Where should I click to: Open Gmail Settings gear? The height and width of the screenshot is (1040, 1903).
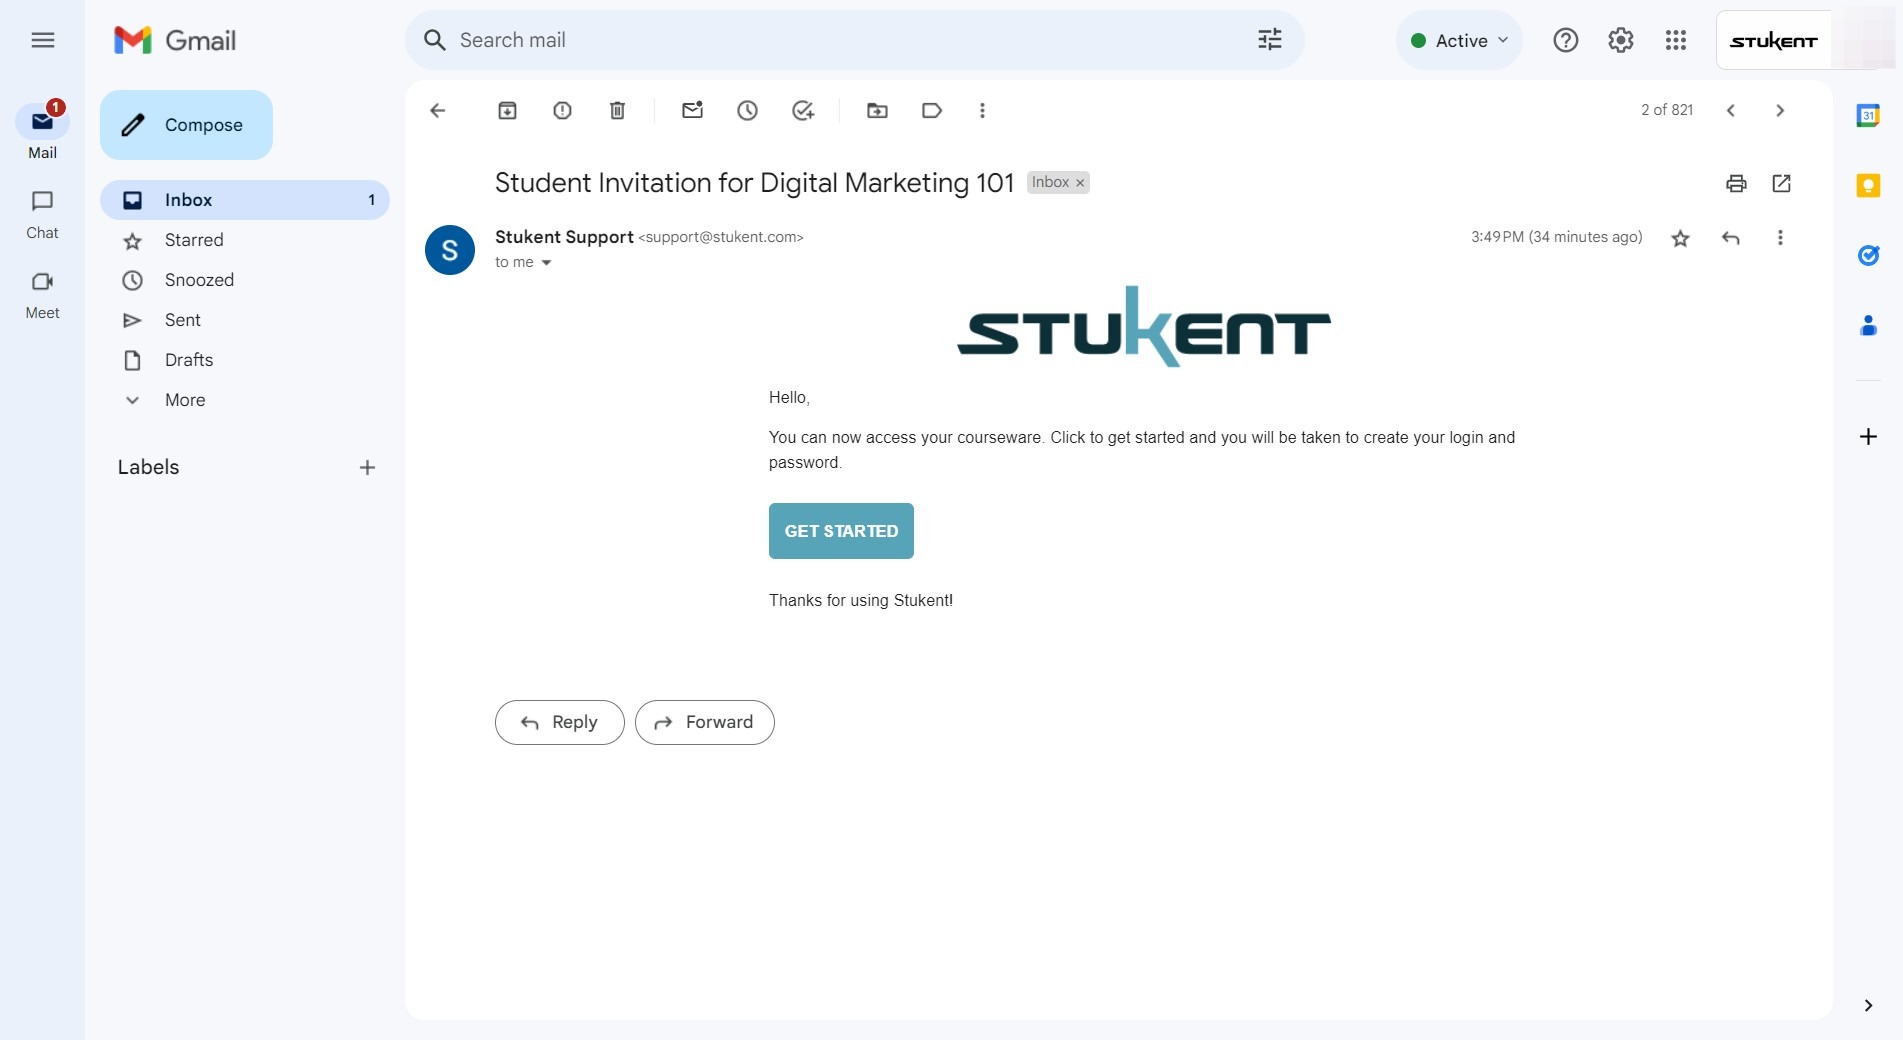(x=1621, y=40)
